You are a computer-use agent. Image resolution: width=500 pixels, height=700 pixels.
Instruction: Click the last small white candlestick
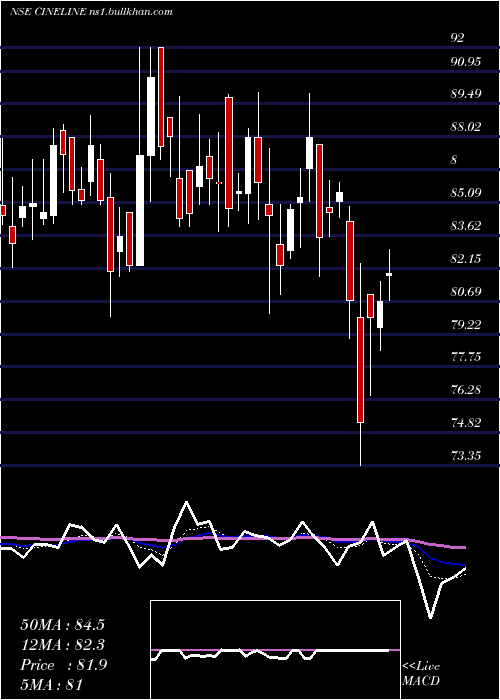[389, 275]
